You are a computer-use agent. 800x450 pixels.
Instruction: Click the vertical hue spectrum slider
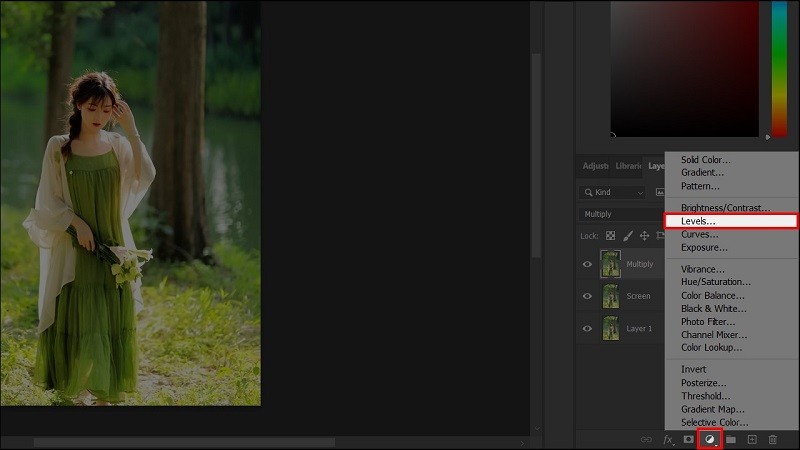(779, 69)
